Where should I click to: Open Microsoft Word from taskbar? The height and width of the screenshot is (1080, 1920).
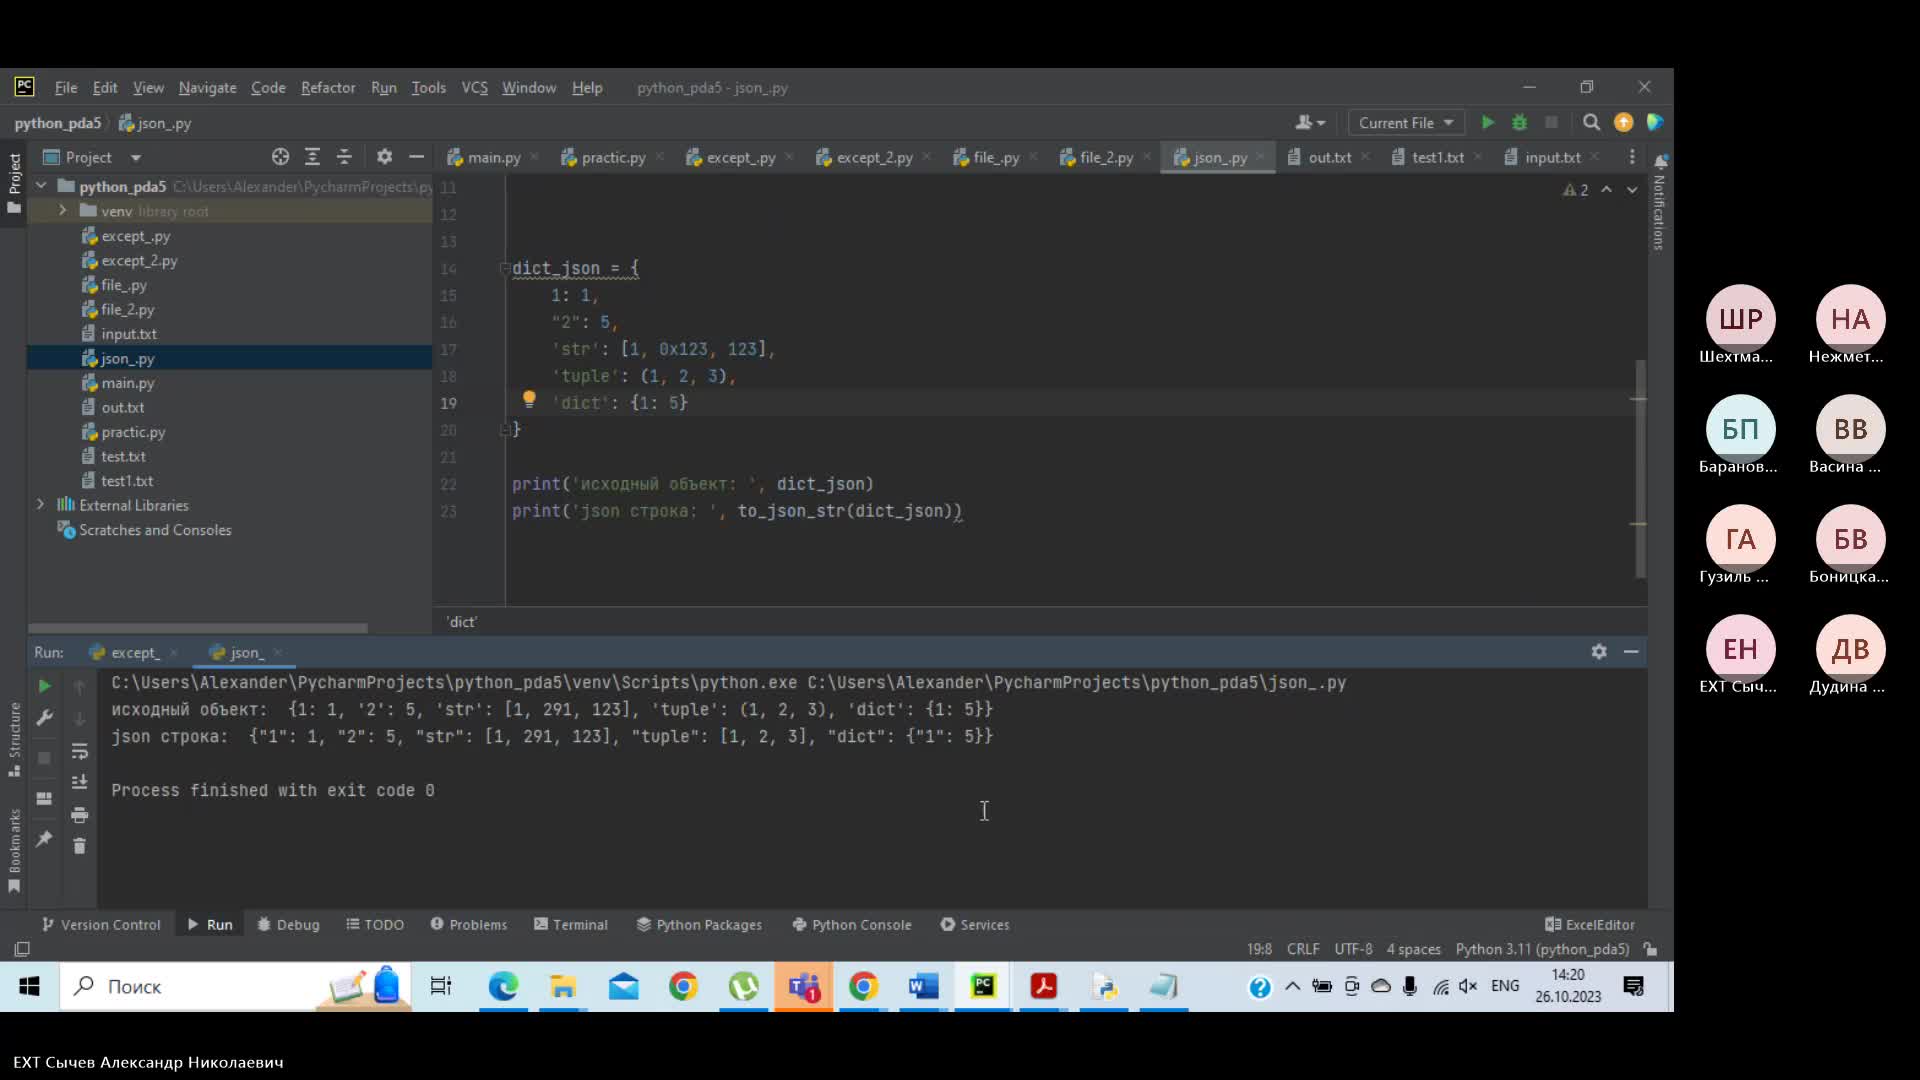tap(923, 987)
